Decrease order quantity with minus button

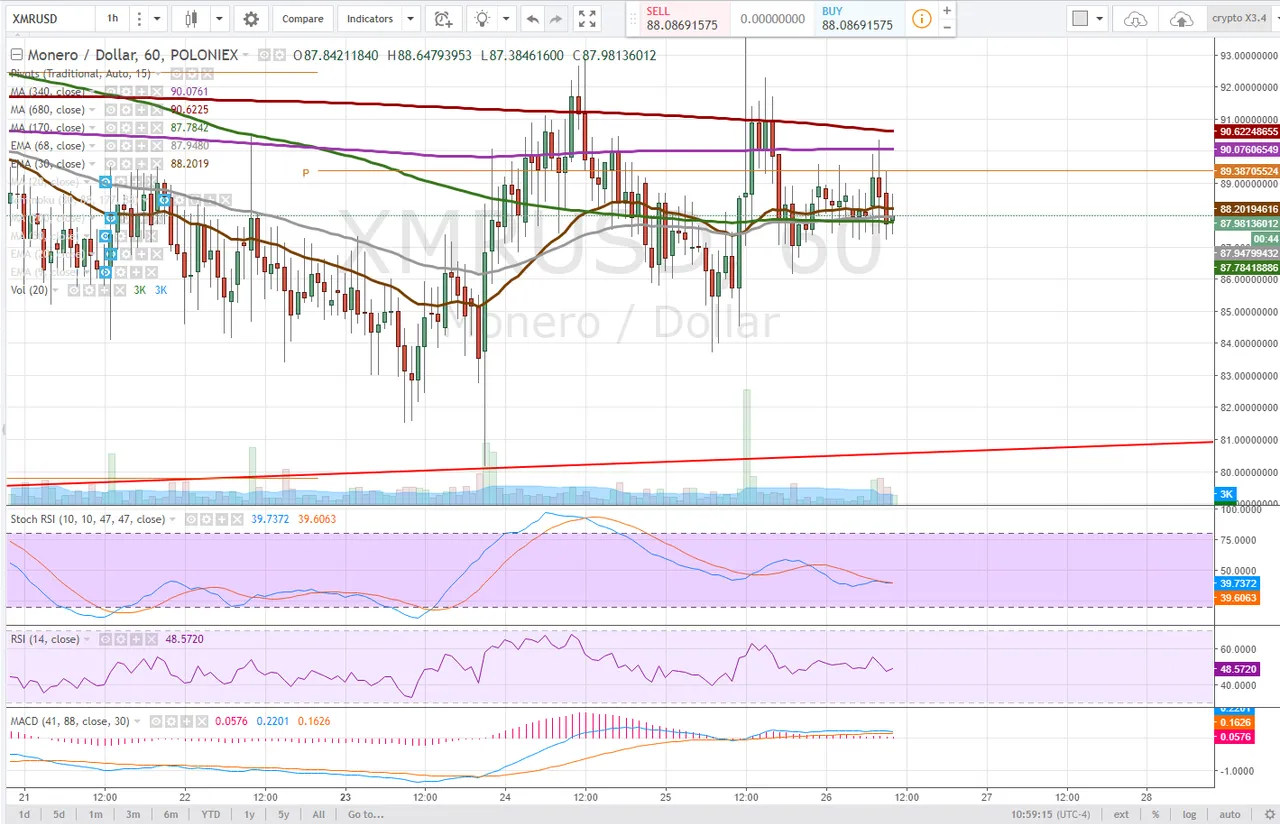(947, 28)
